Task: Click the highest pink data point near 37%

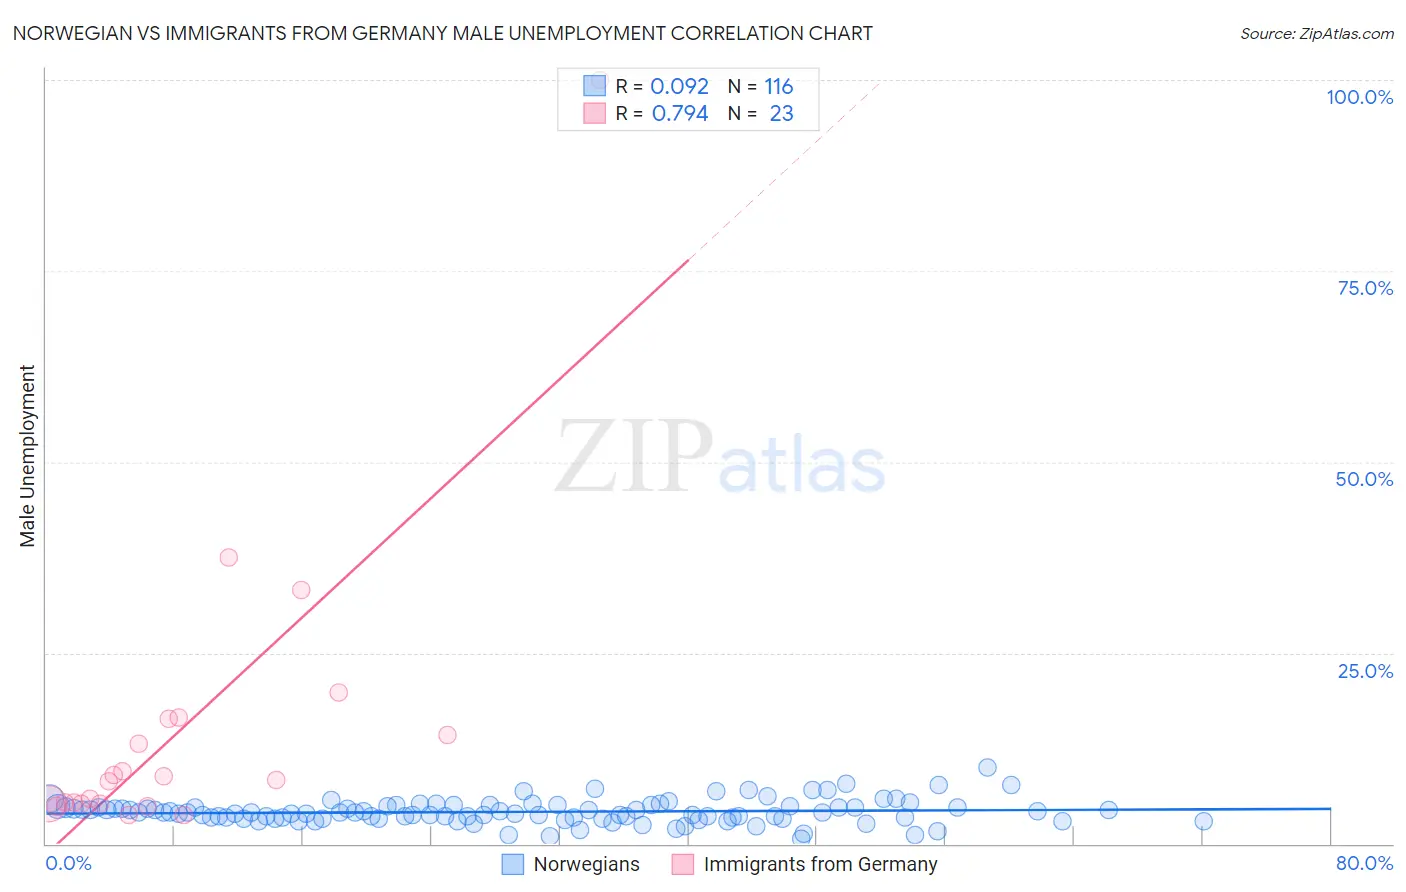Action: point(229,557)
